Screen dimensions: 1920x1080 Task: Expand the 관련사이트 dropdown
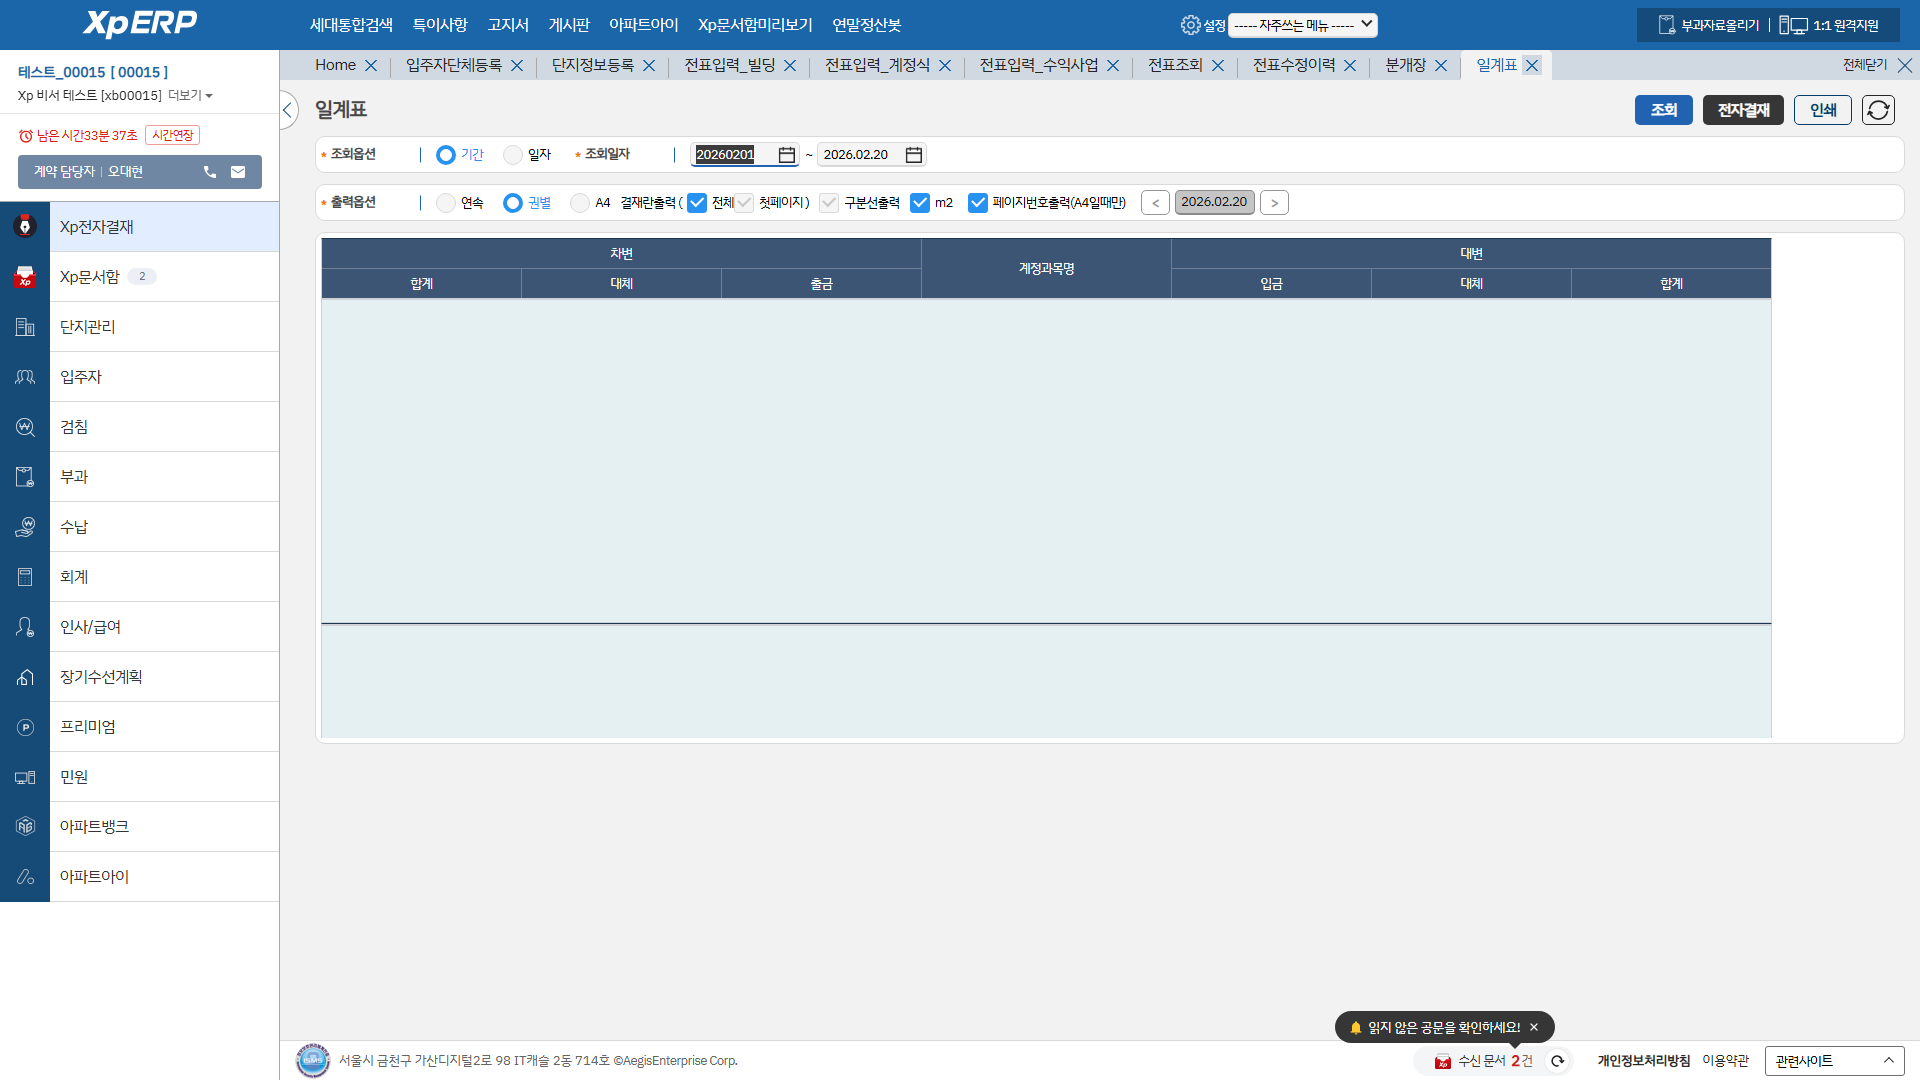[1834, 1061]
